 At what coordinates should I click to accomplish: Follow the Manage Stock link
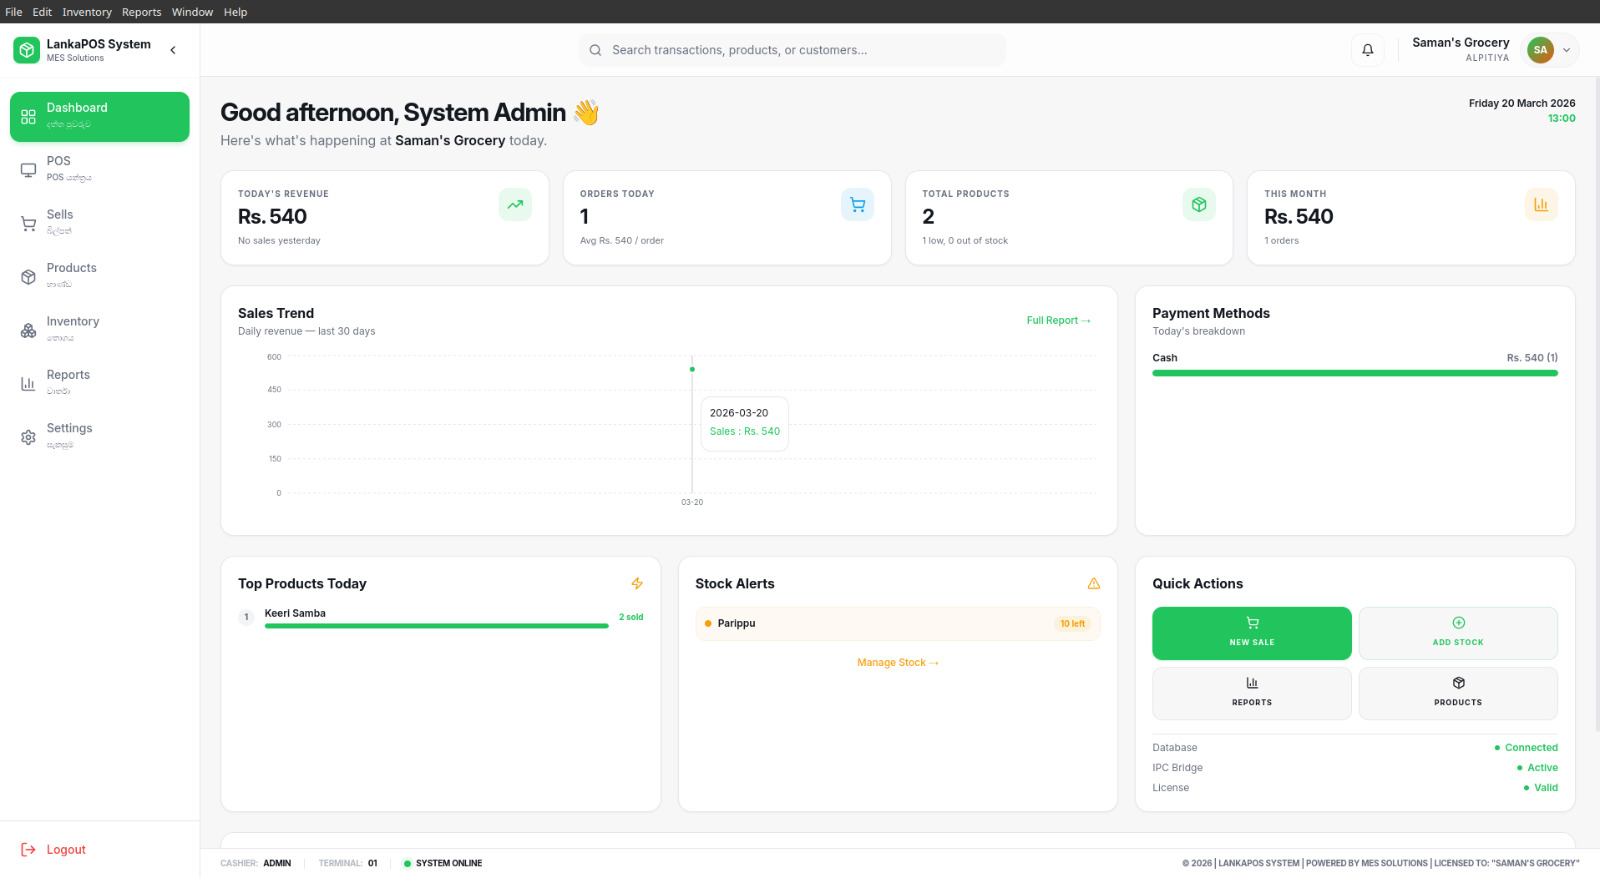click(x=898, y=663)
